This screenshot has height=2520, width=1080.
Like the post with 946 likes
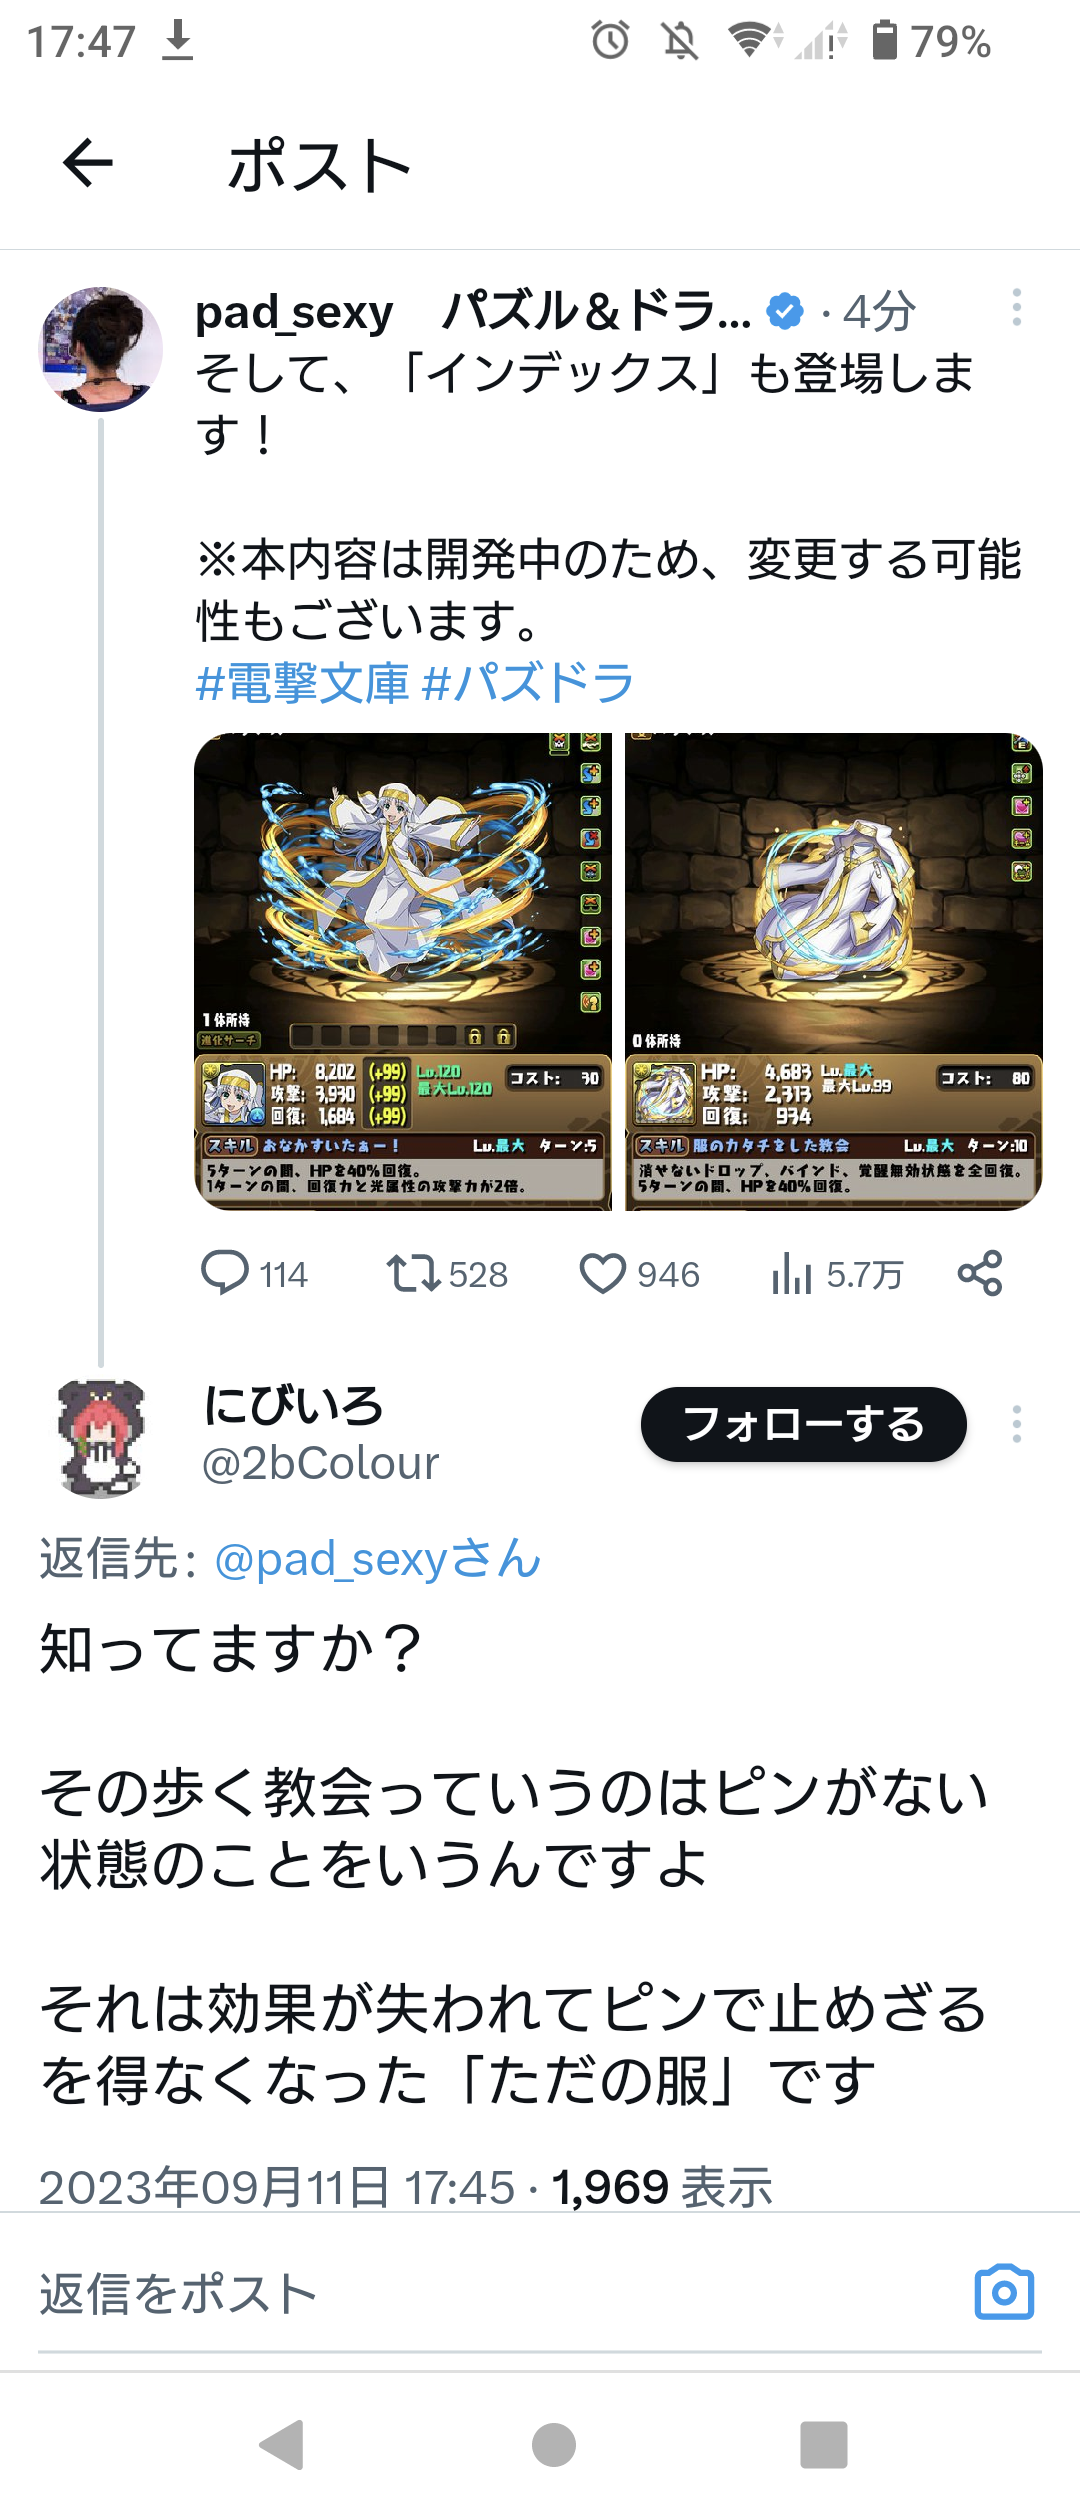pos(640,1274)
